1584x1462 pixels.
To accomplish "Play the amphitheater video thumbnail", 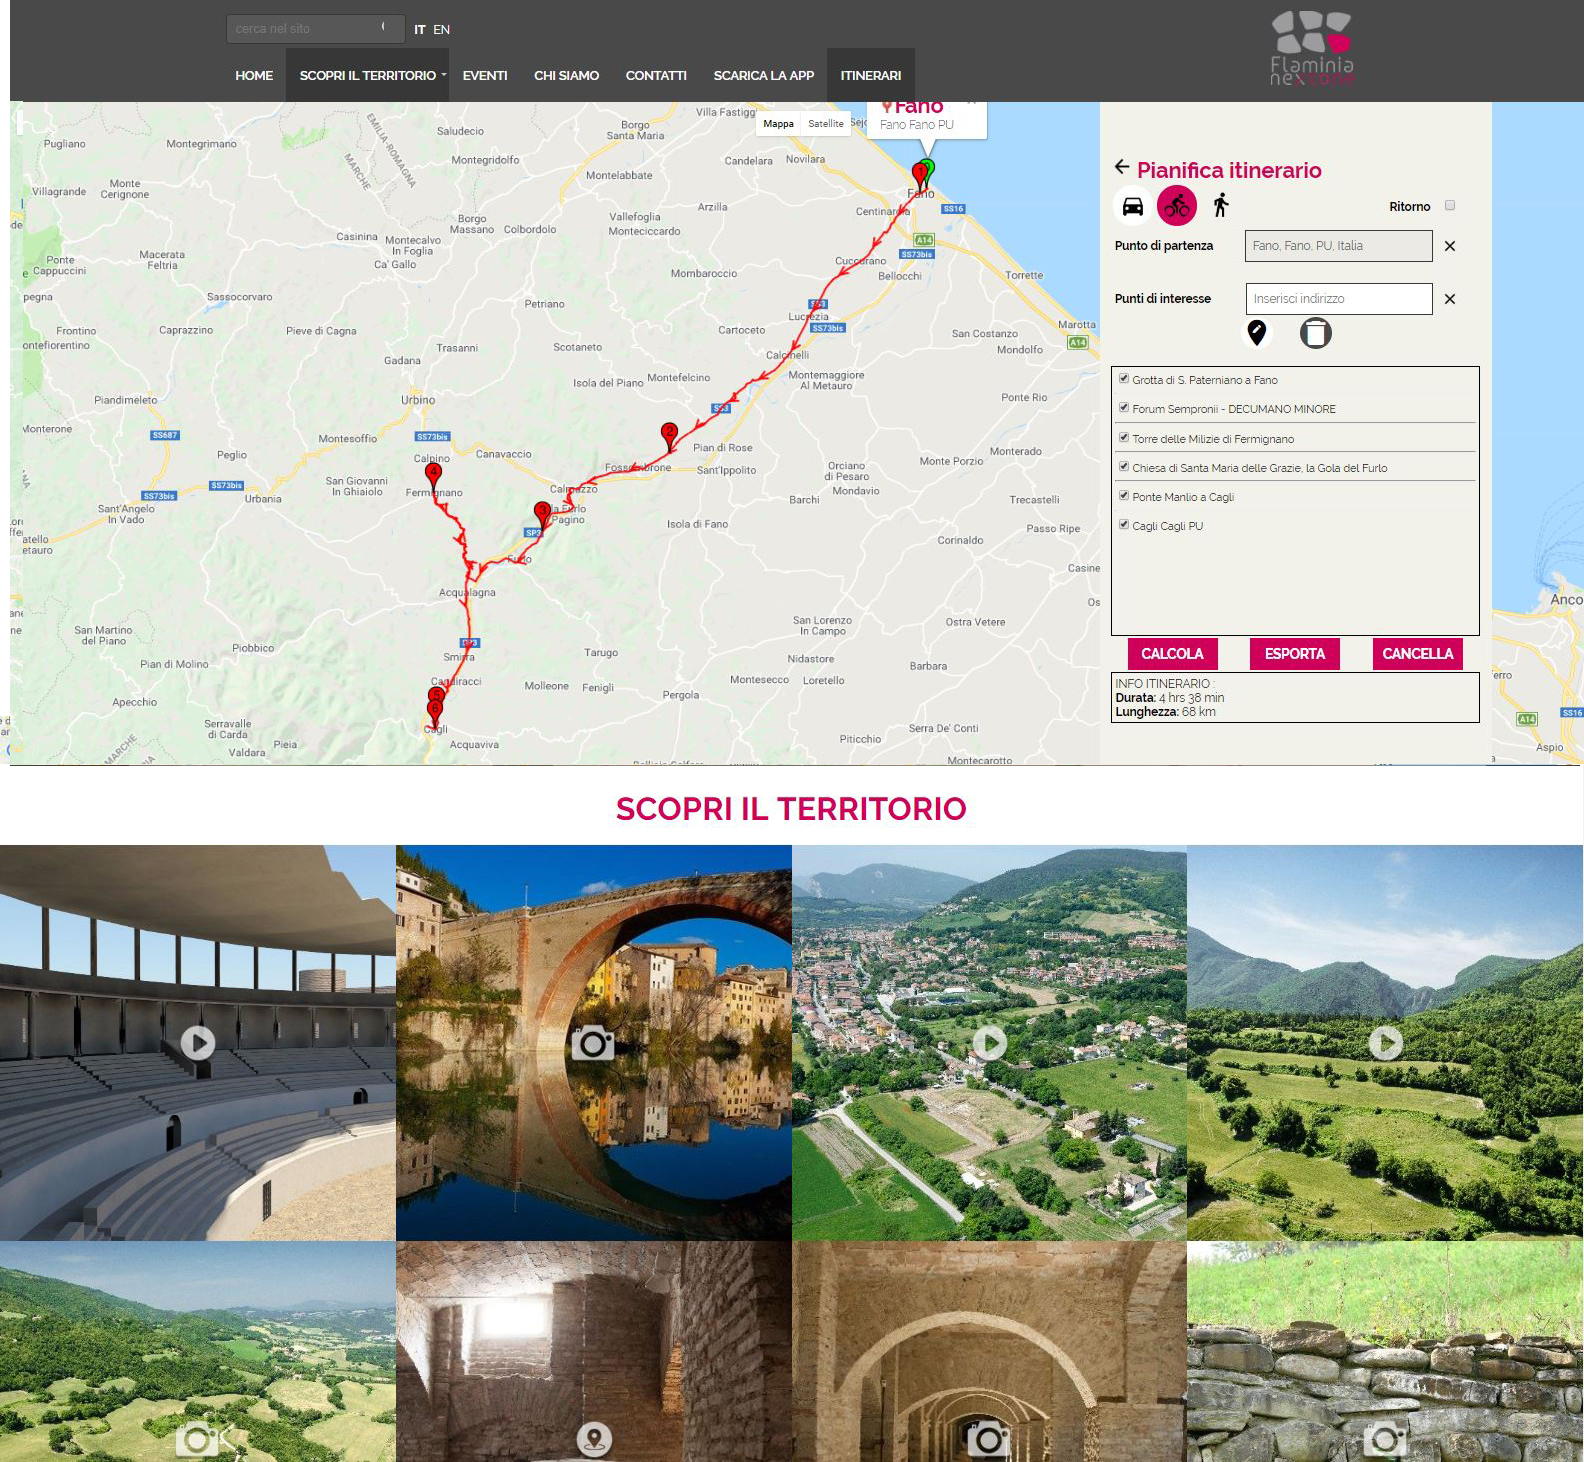I will coord(198,1043).
